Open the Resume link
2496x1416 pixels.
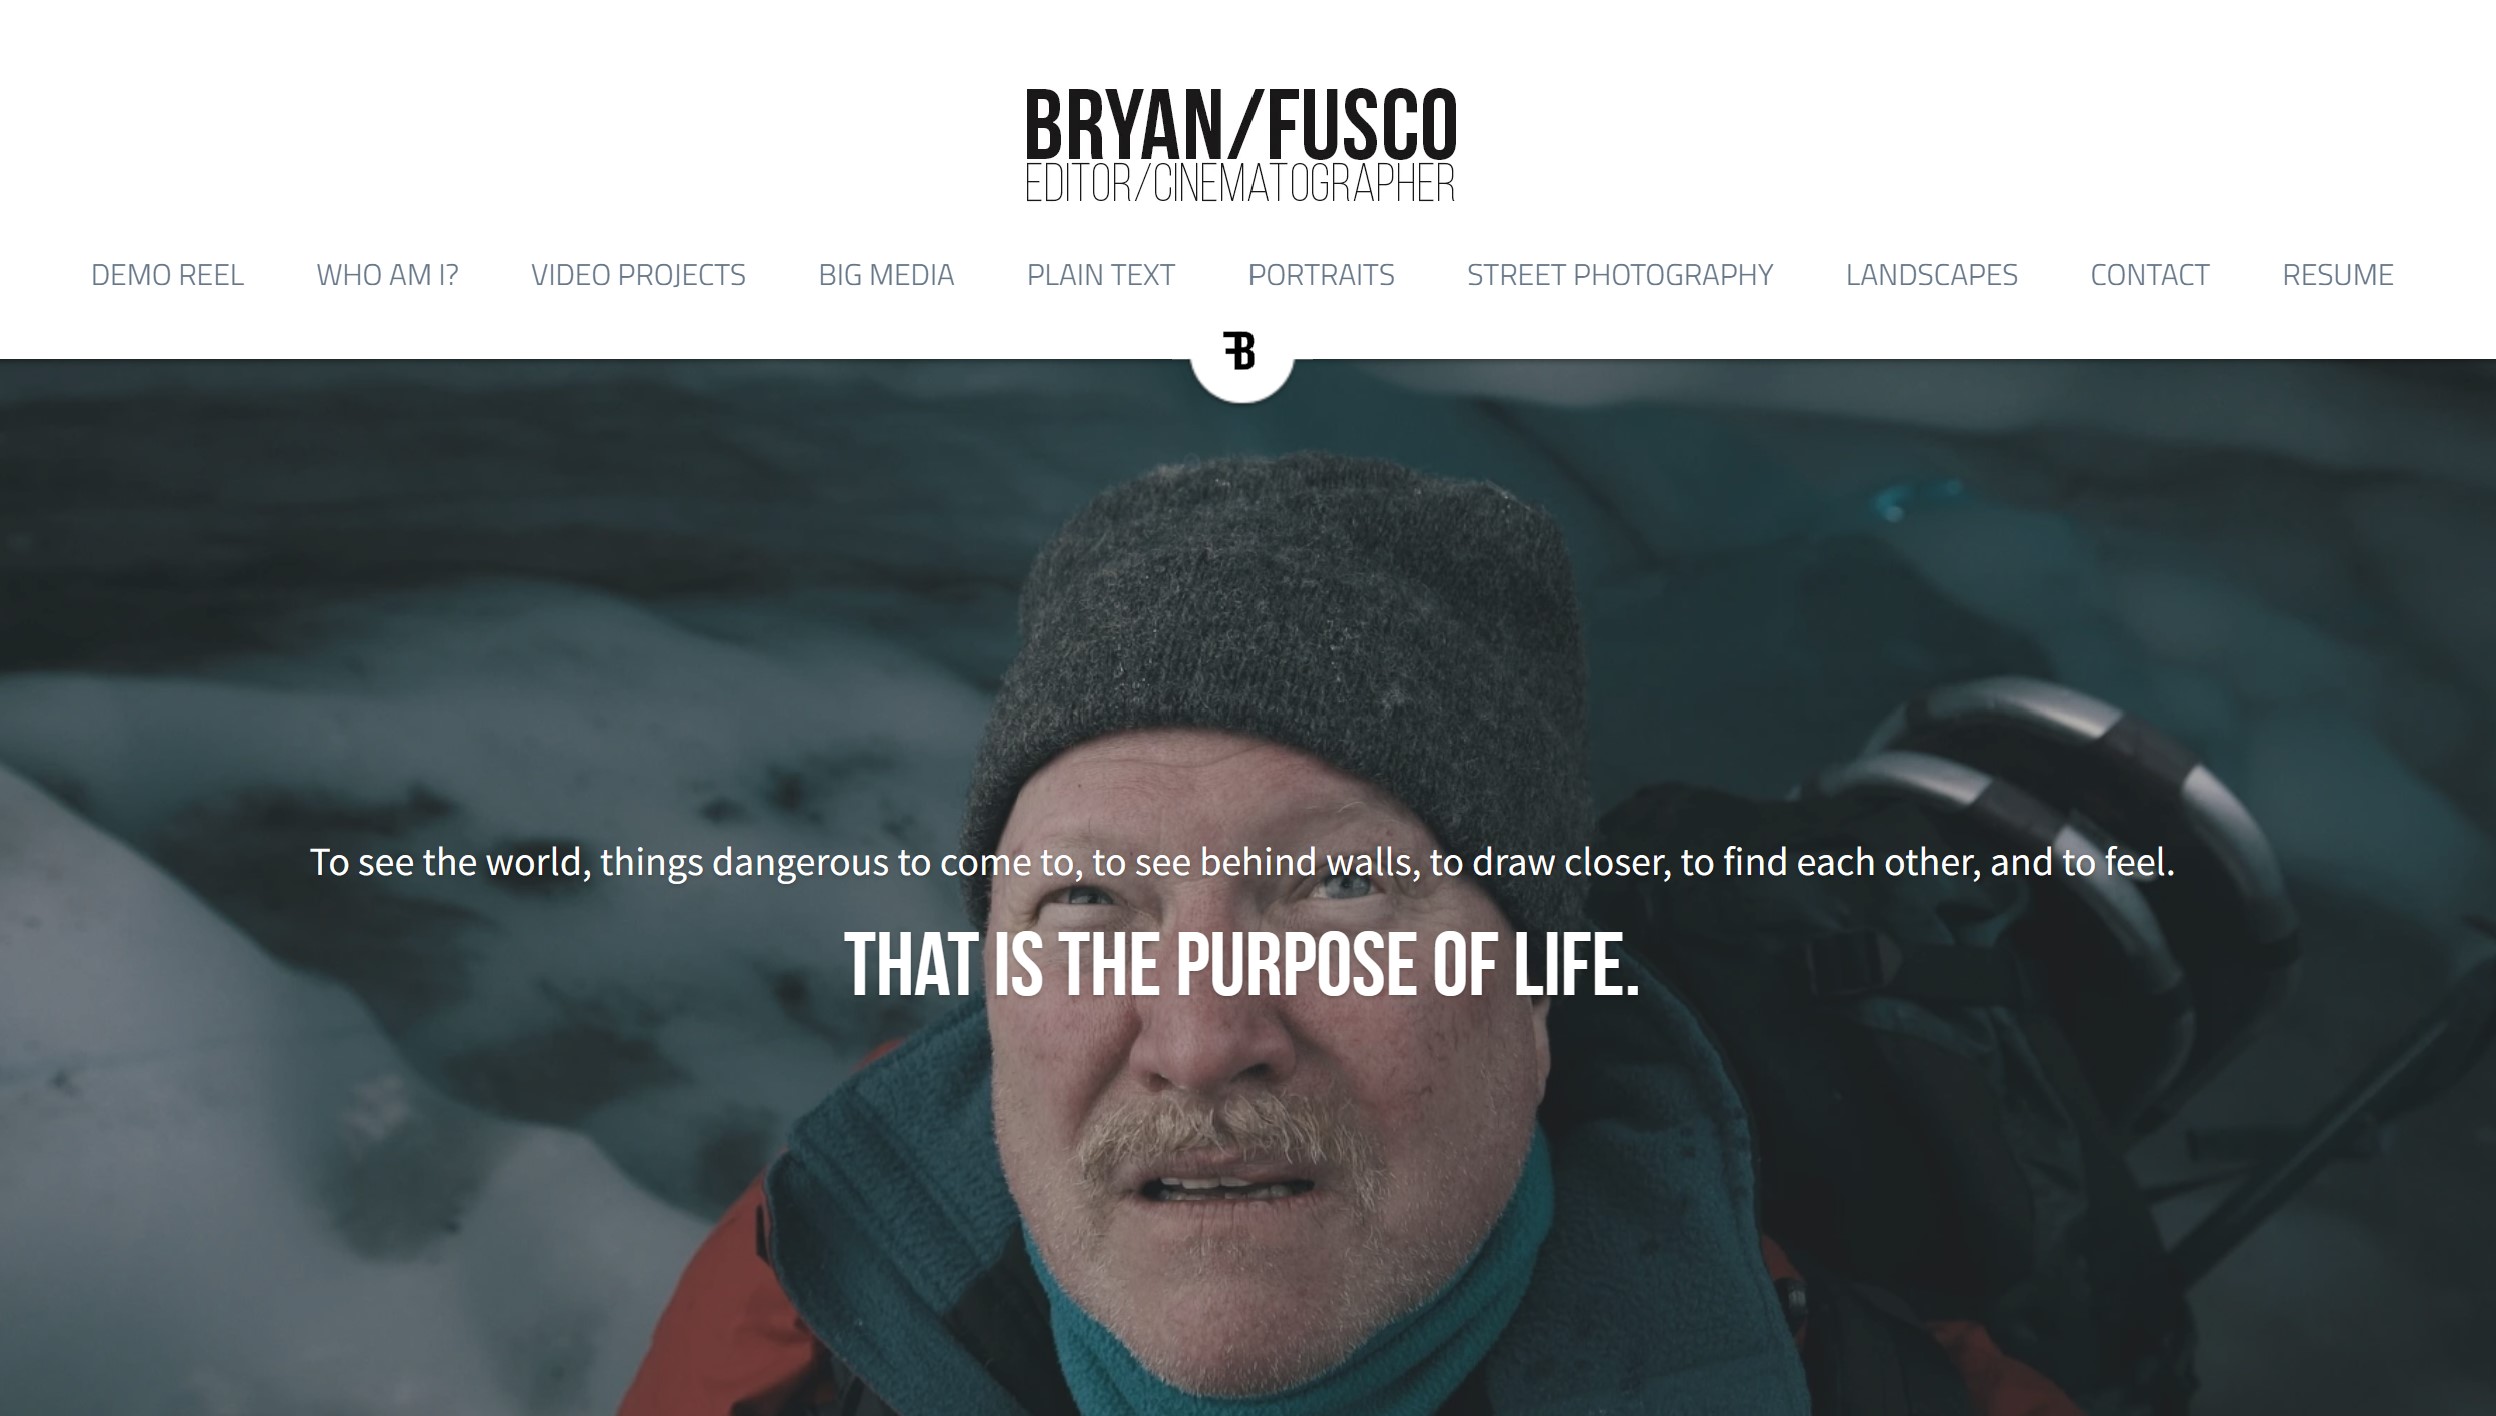pyautogui.click(x=2337, y=275)
